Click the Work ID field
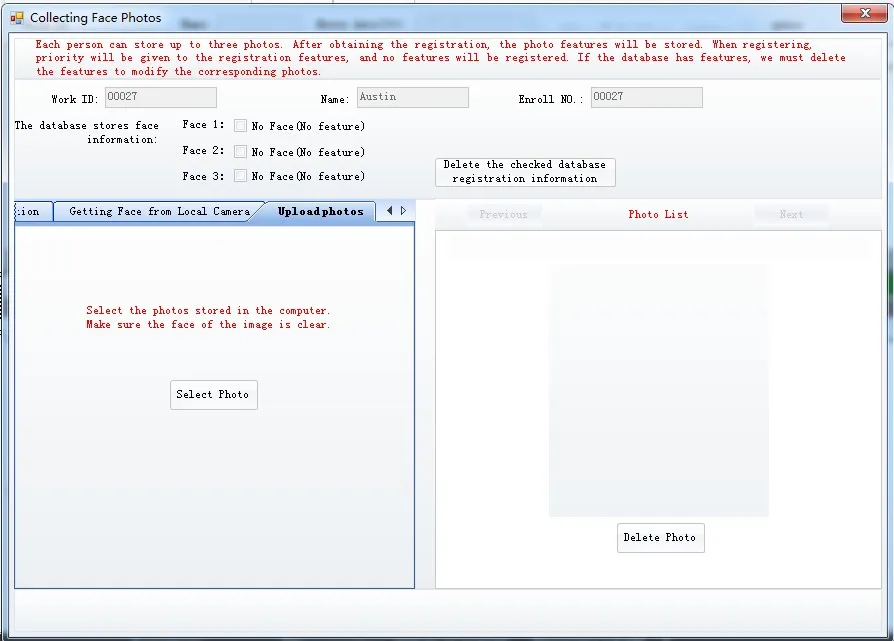This screenshot has height=641, width=894. tap(160, 97)
